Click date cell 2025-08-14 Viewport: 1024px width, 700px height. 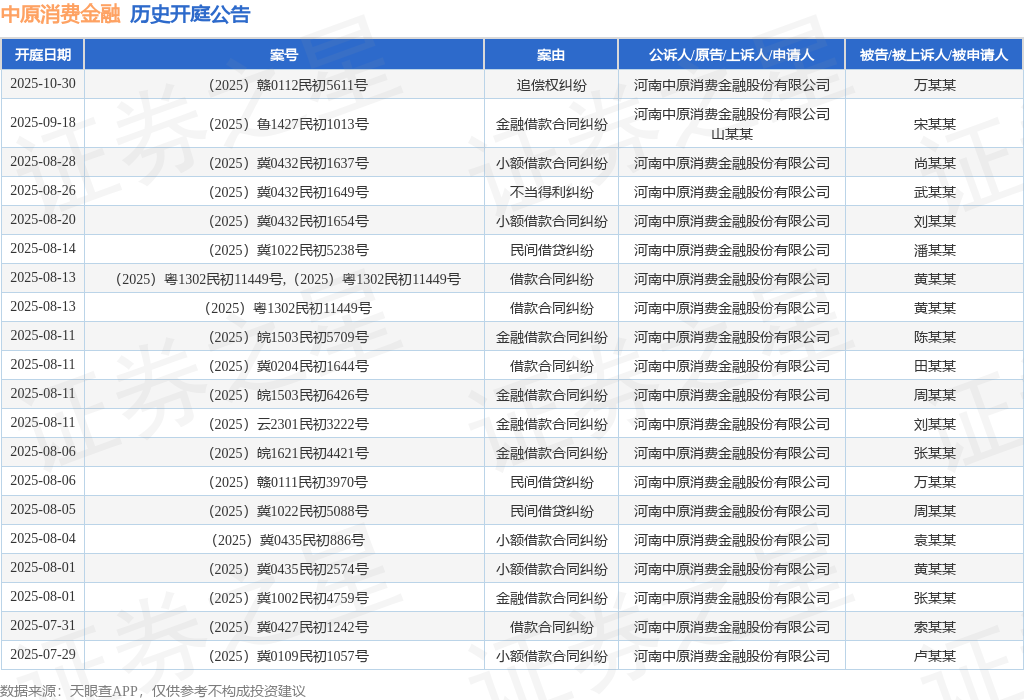coord(42,249)
